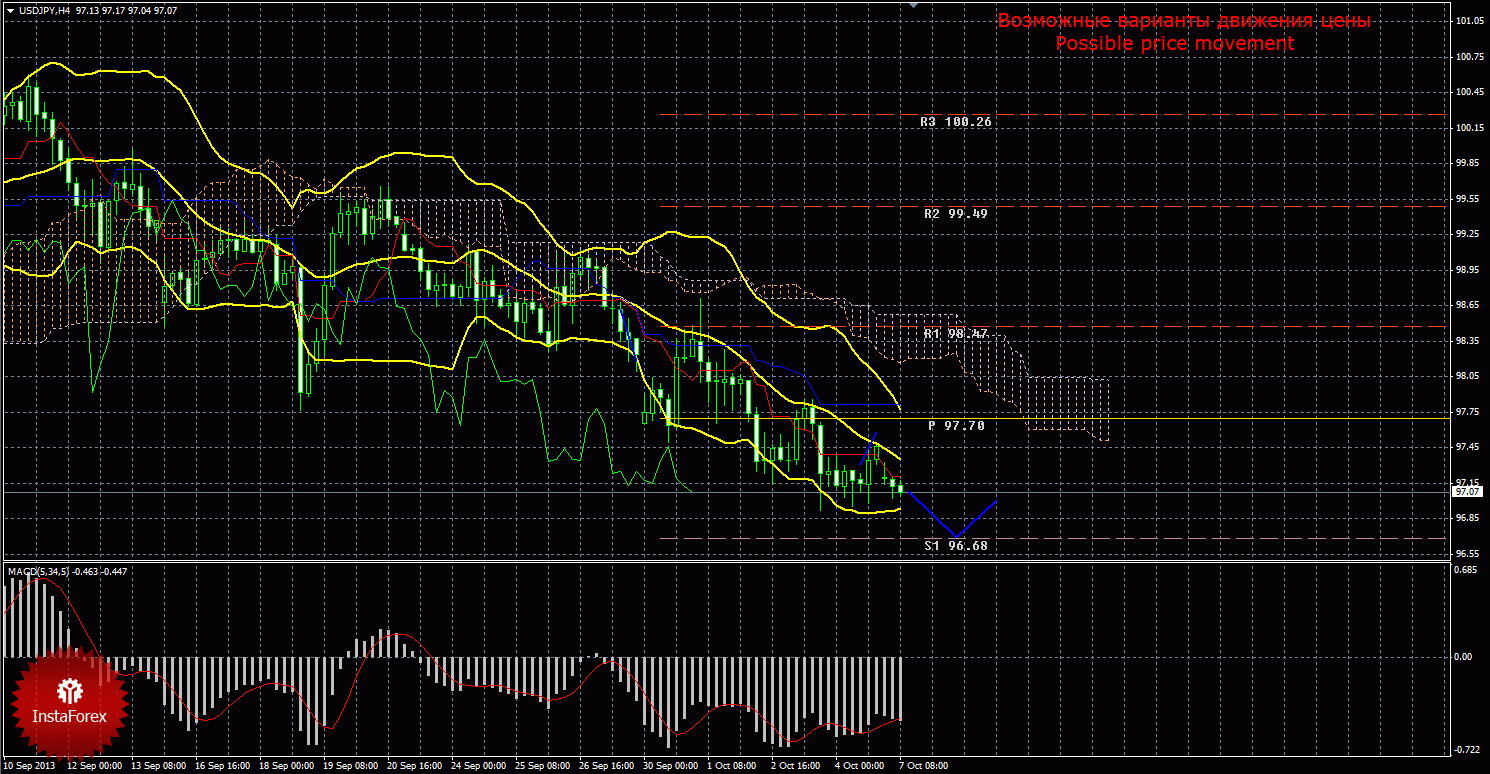Click the S1 96.68 support label

coord(955,546)
